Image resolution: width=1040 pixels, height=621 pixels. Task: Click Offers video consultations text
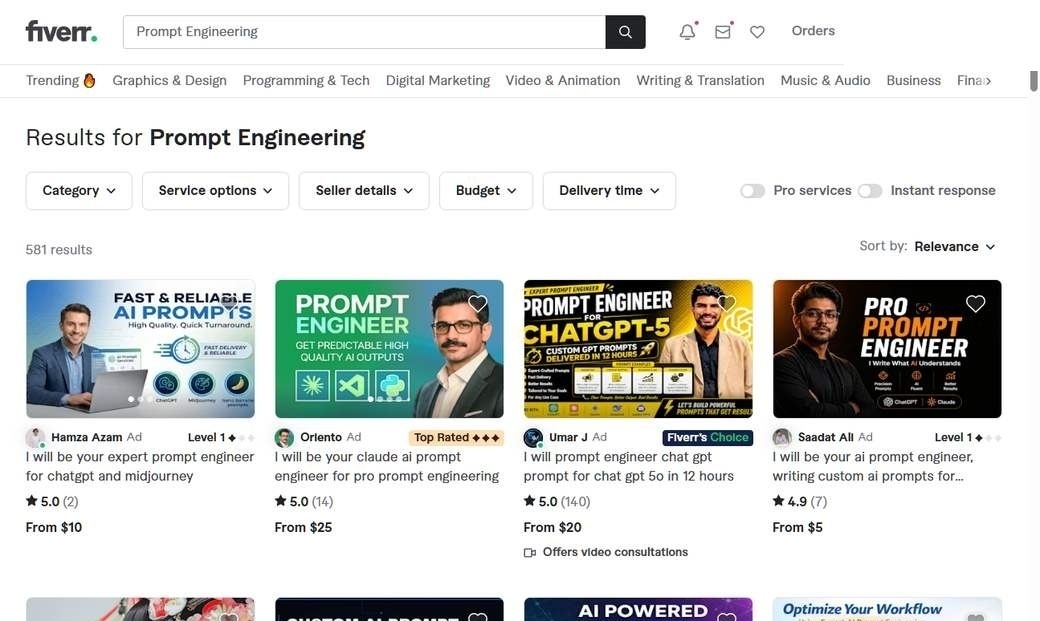point(616,552)
